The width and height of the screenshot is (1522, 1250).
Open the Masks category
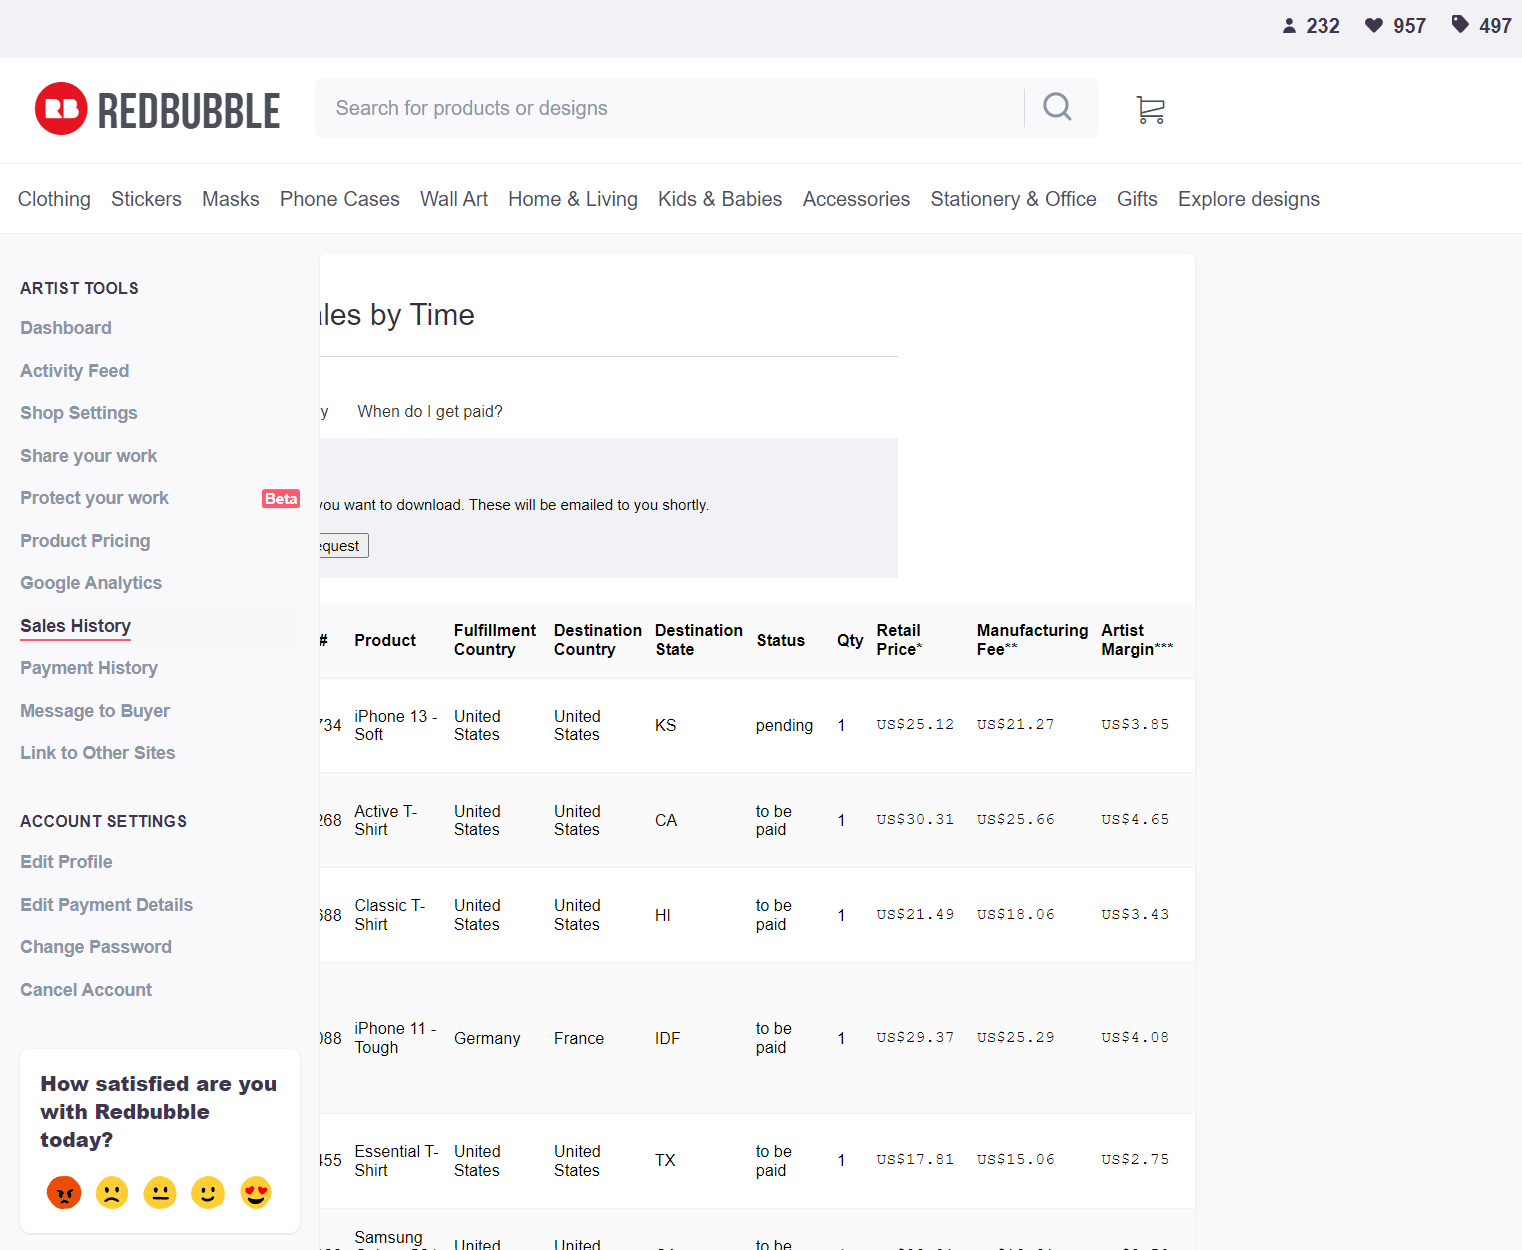tap(231, 199)
